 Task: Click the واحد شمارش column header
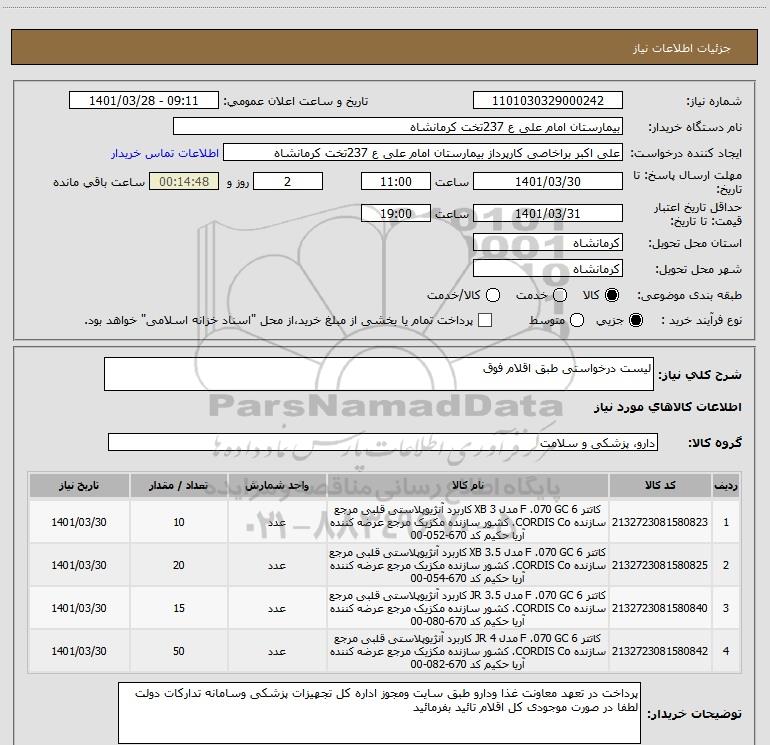[x=277, y=486]
